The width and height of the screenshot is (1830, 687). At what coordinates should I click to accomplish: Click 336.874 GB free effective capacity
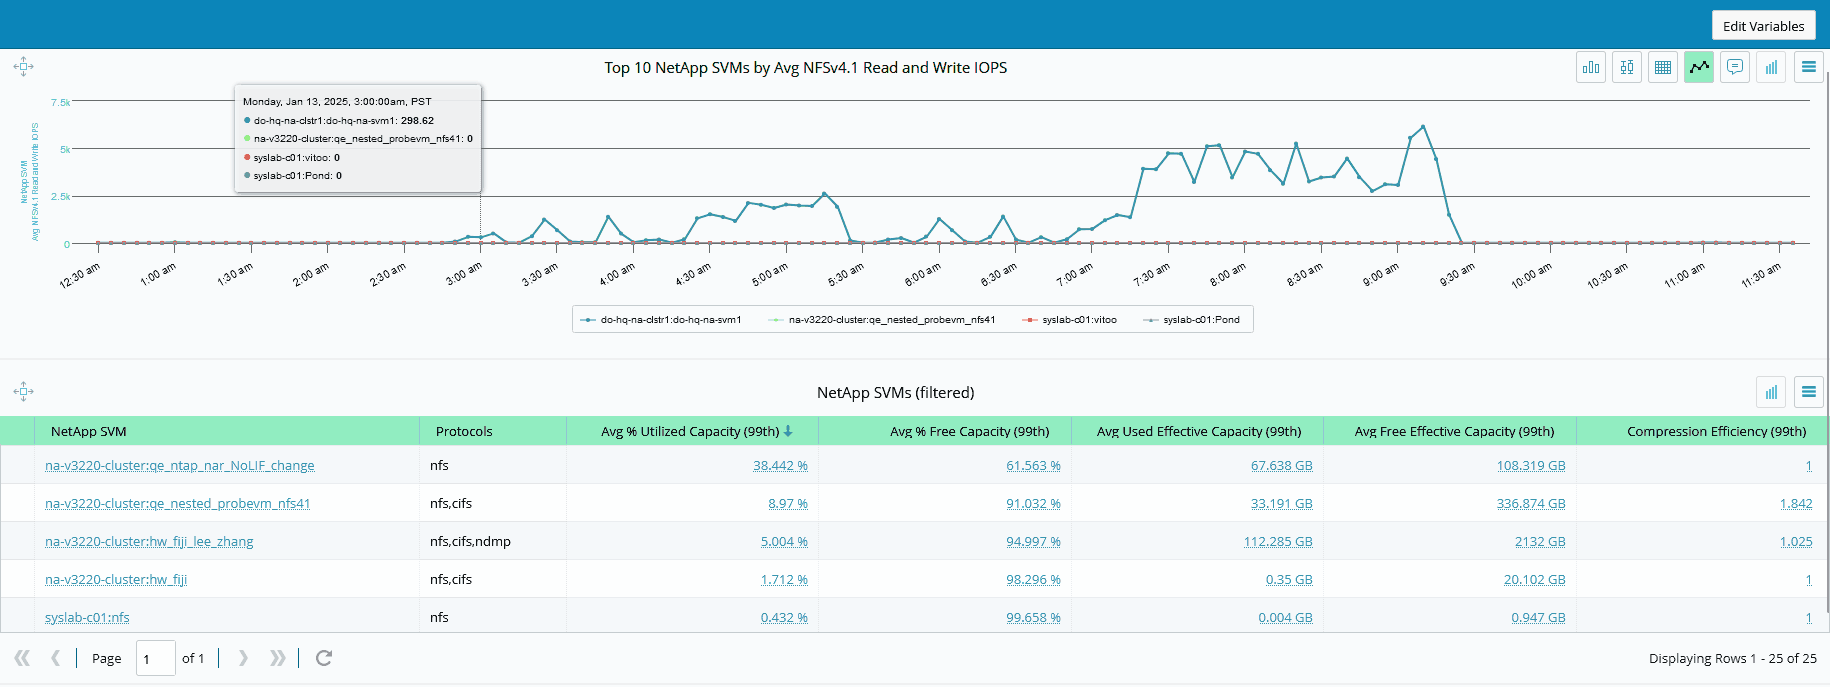(1531, 503)
